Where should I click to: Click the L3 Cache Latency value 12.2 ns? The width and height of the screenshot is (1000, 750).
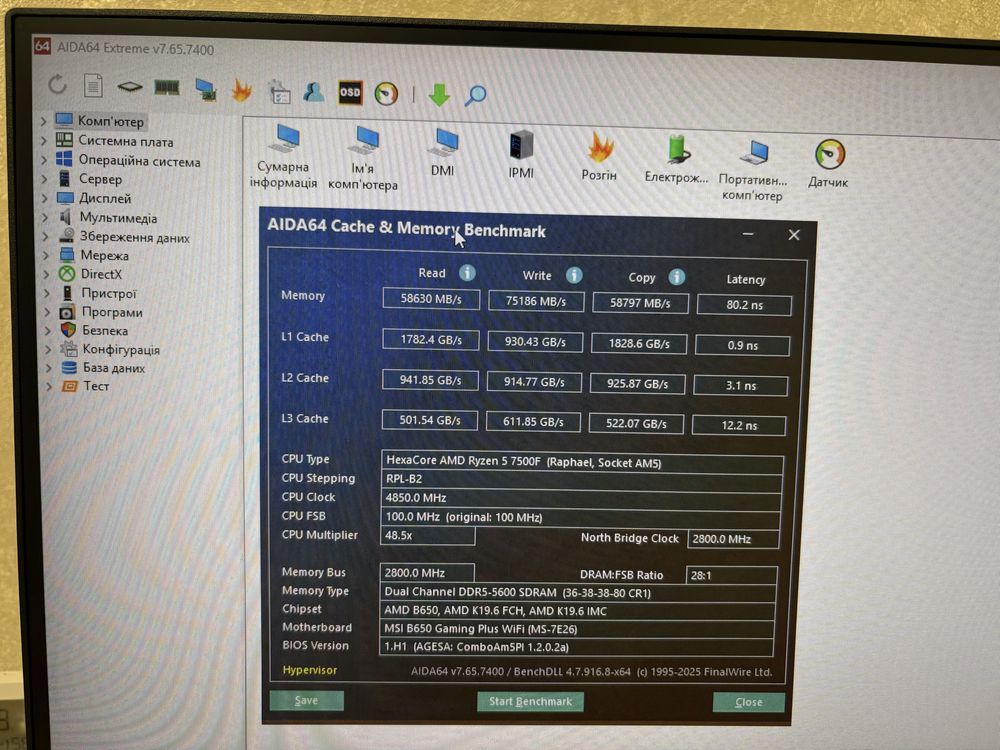coord(739,425)
